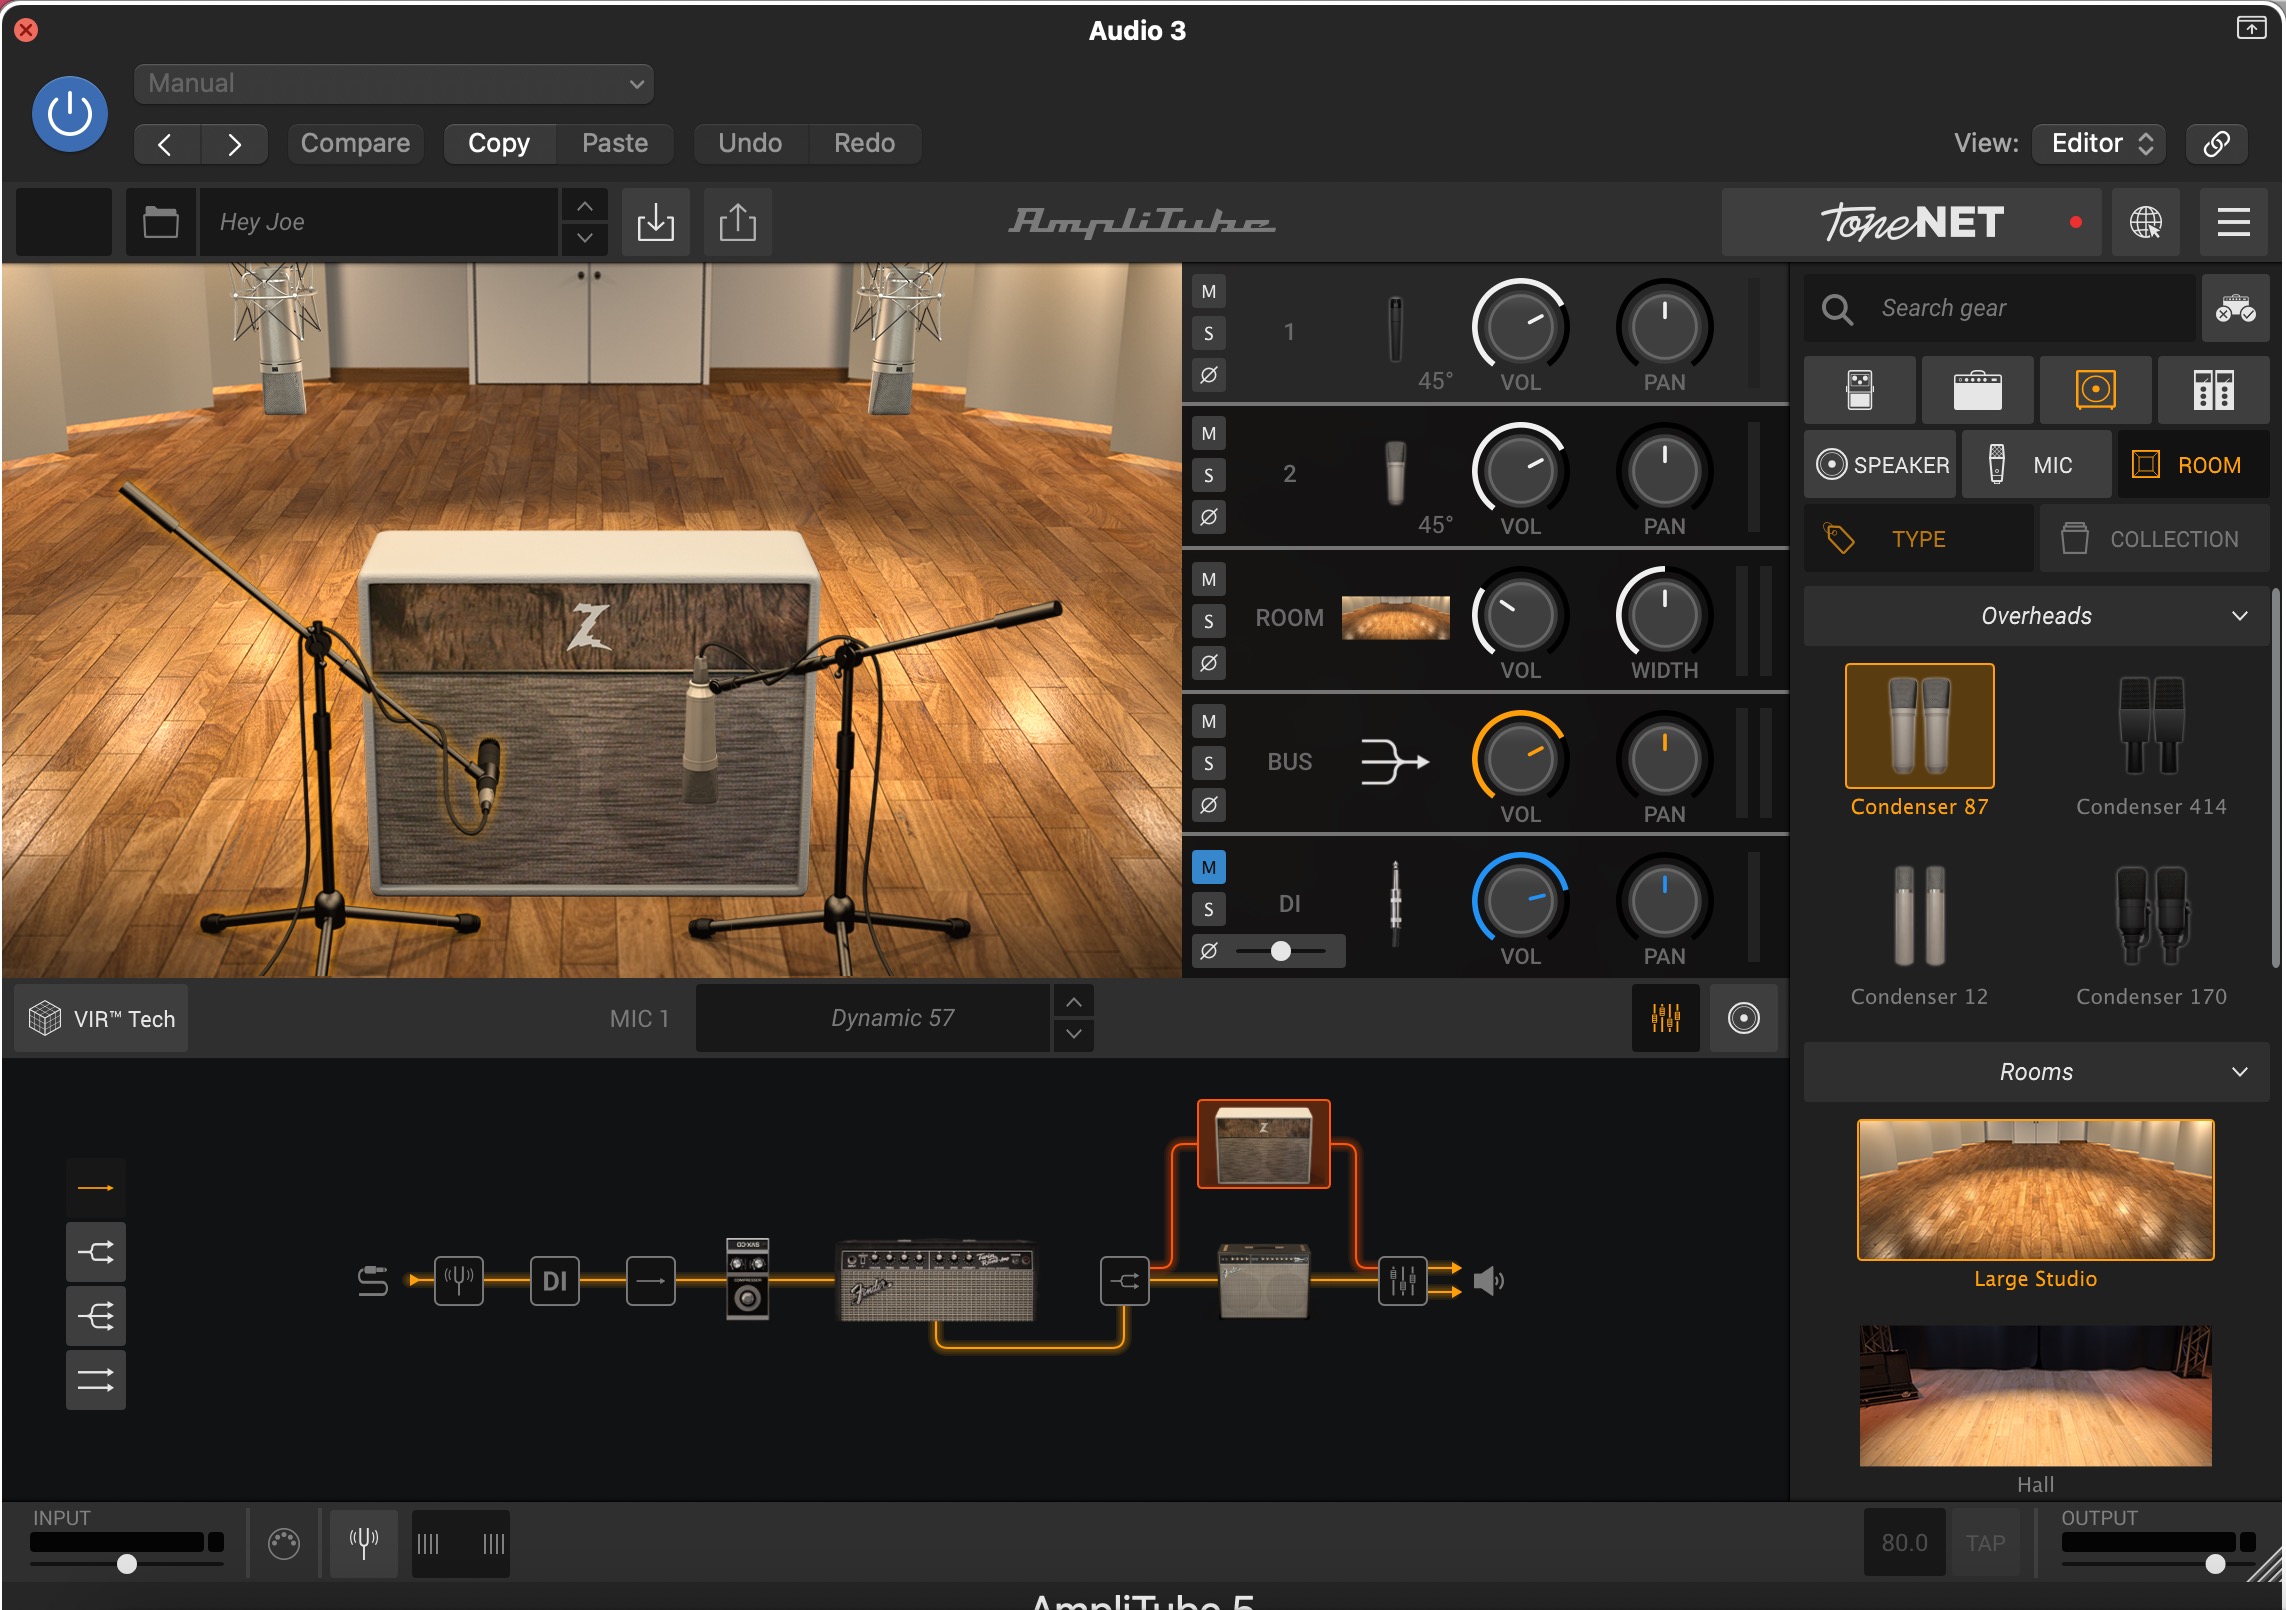The height and width of the screenshot is (1610, 2286).
Task: Show the mixer sliders view icon
Action: coord(1665,1018)
